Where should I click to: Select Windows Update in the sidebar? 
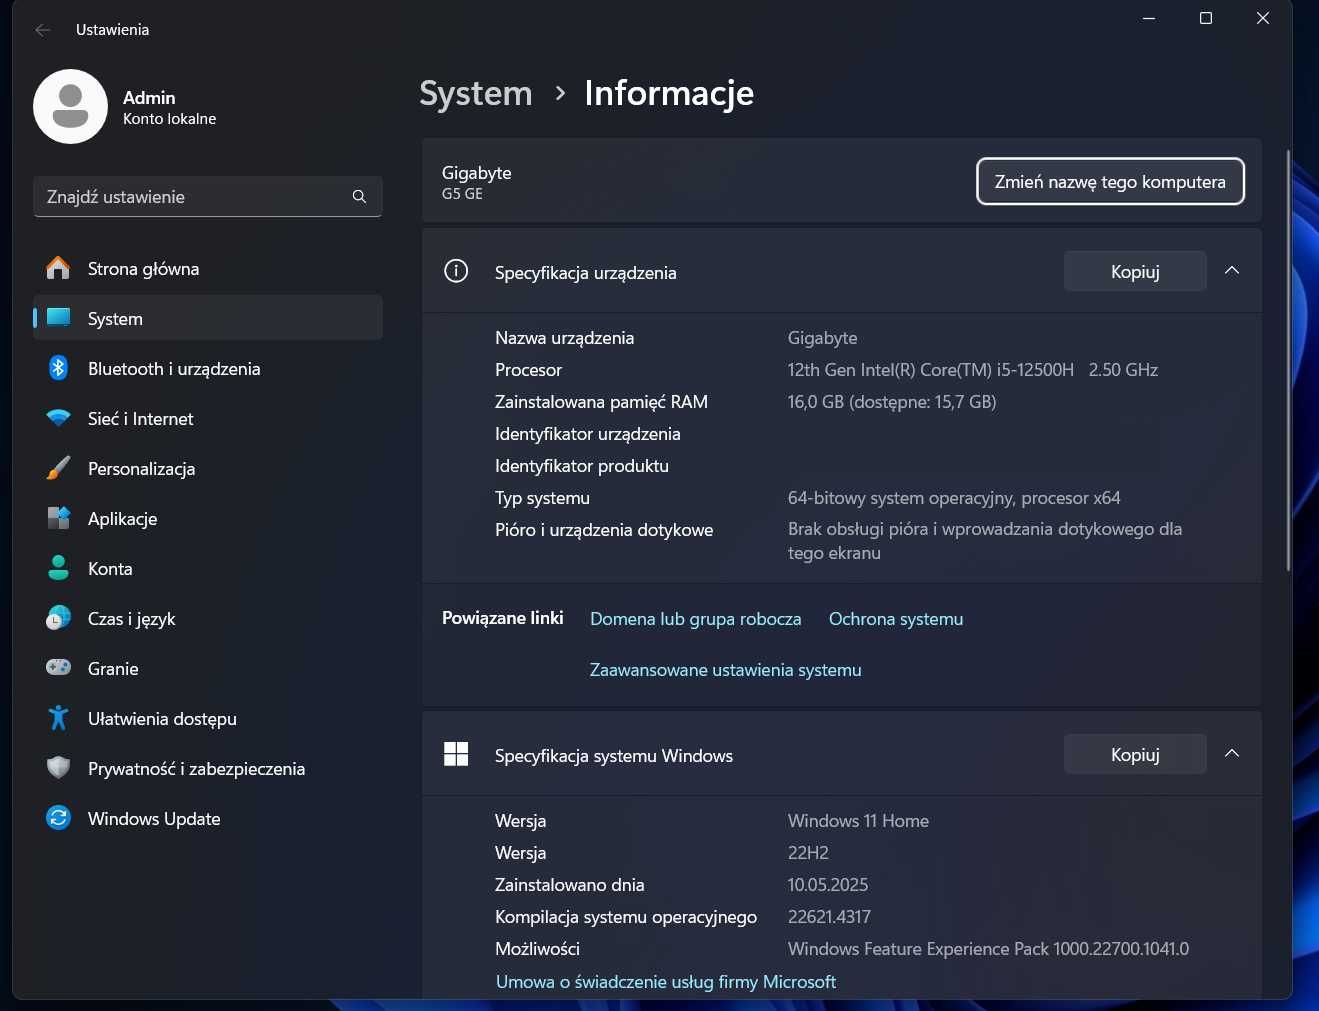208,819
